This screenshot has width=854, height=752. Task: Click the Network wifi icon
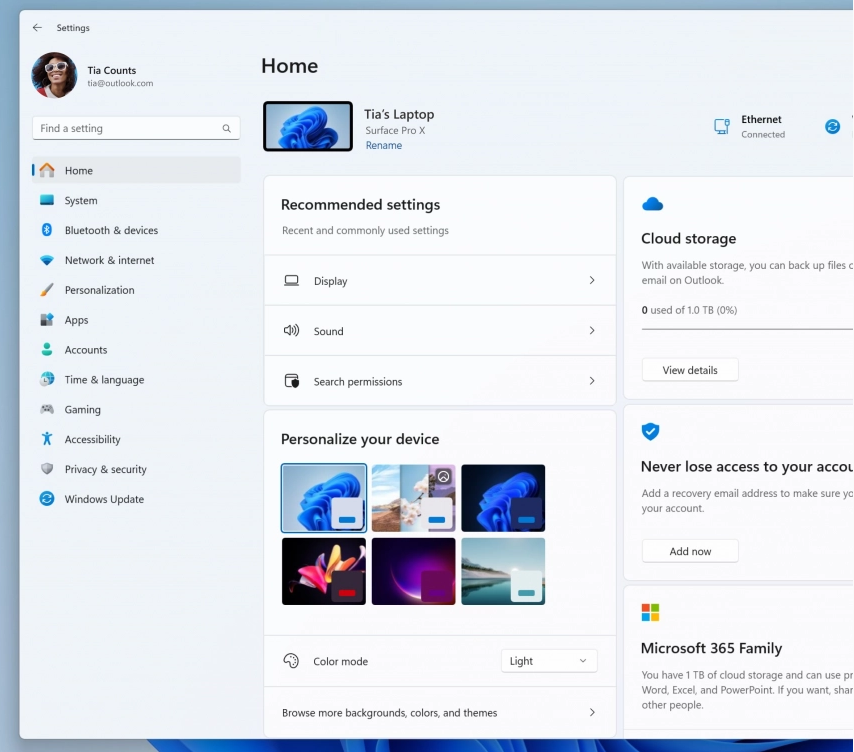47,260
